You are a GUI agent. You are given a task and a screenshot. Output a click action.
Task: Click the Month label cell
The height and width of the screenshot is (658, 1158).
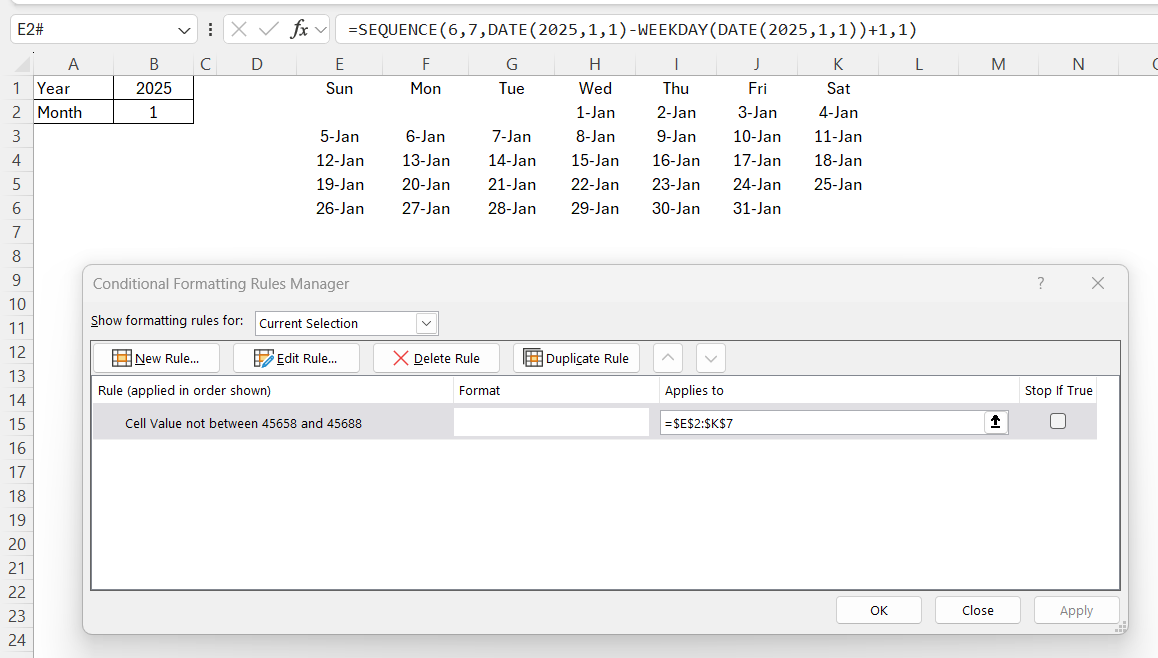(x=73, y=112)
